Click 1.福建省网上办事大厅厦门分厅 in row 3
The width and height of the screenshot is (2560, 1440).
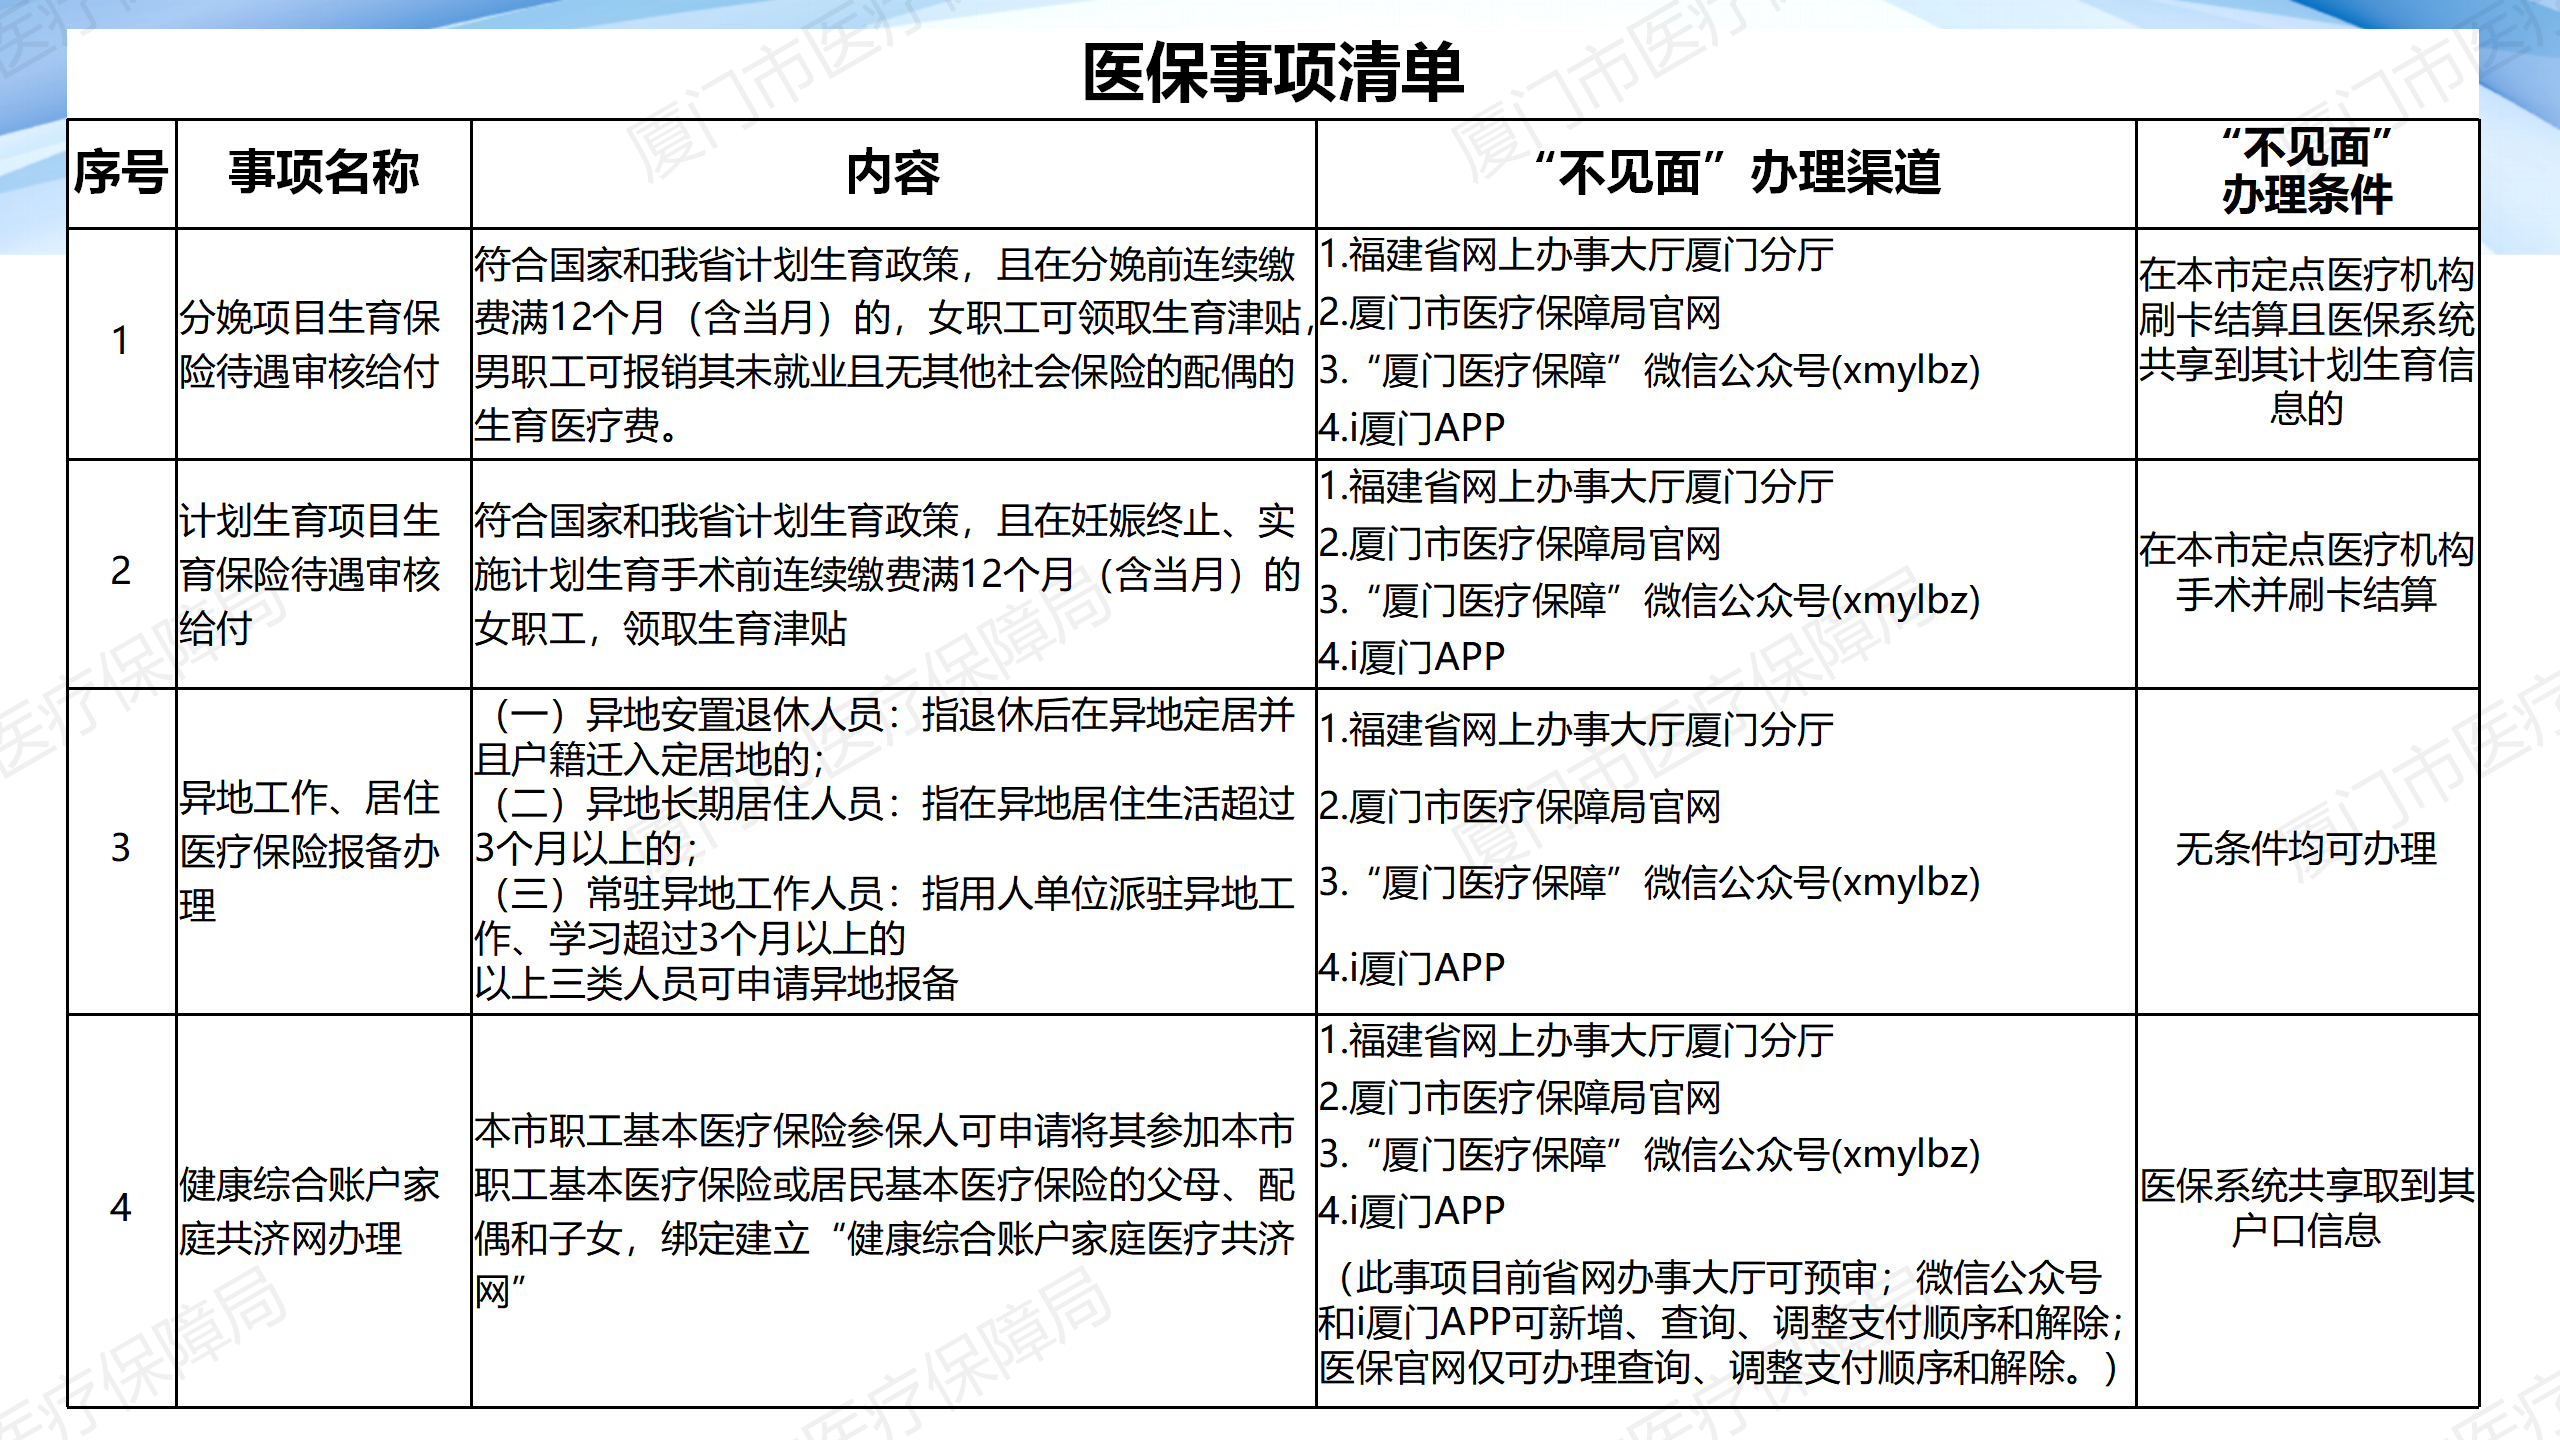(1576, 730)
